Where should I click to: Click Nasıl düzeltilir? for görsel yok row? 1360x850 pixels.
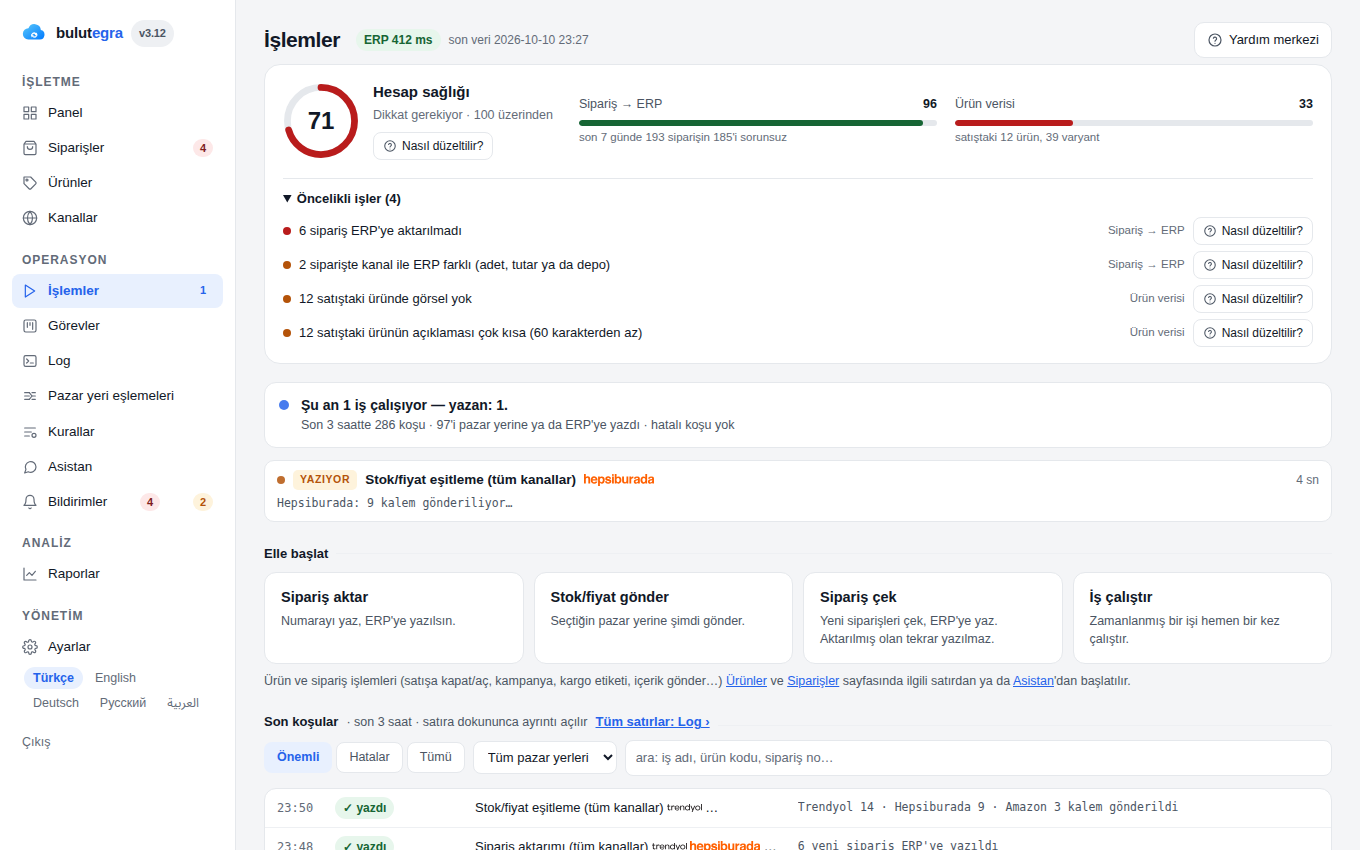pos(1253,299)
